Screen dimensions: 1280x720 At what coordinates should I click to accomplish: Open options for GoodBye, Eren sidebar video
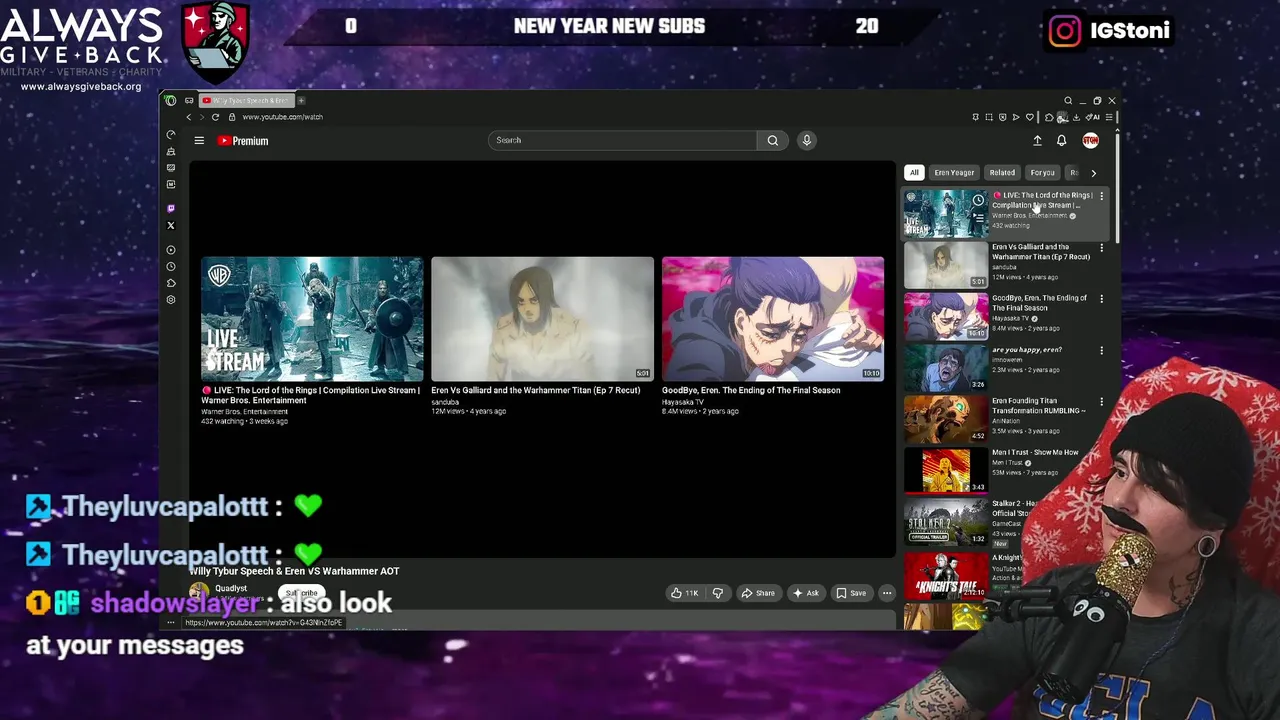[1101, 298]
